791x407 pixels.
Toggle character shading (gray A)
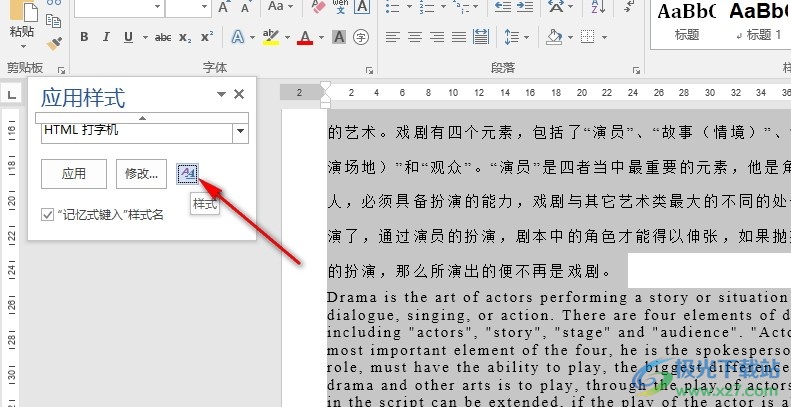(x=338, y=37)
